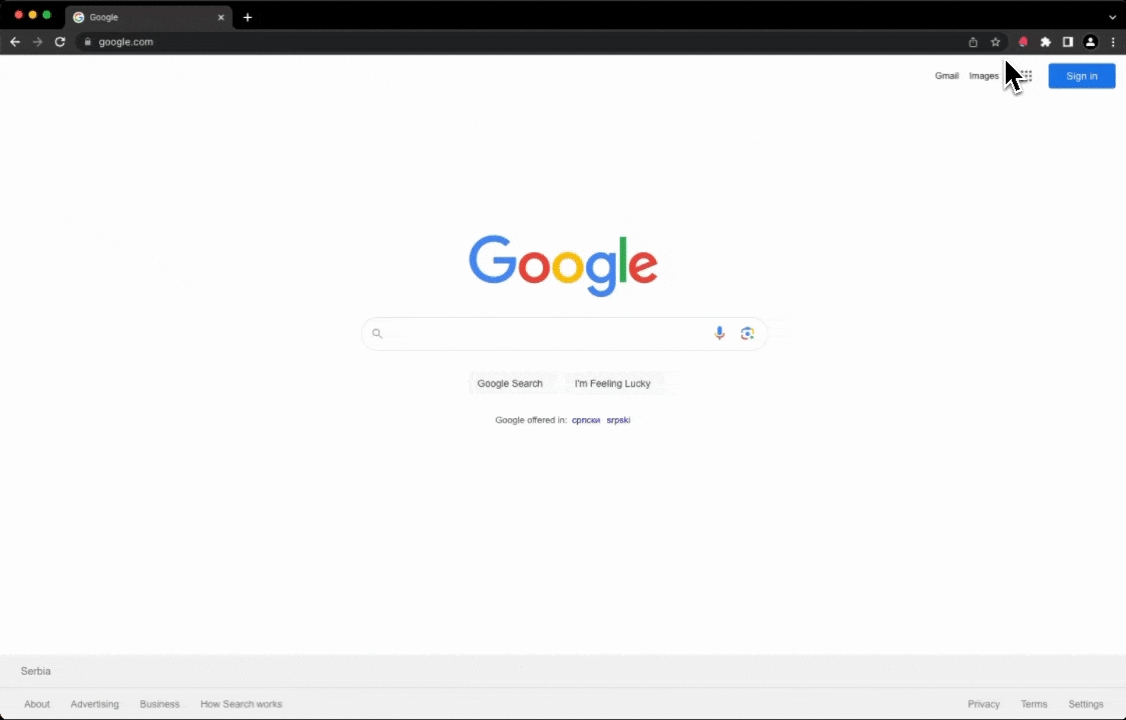Go back to the previous page

pyautogui.click(x=15, y=42)
